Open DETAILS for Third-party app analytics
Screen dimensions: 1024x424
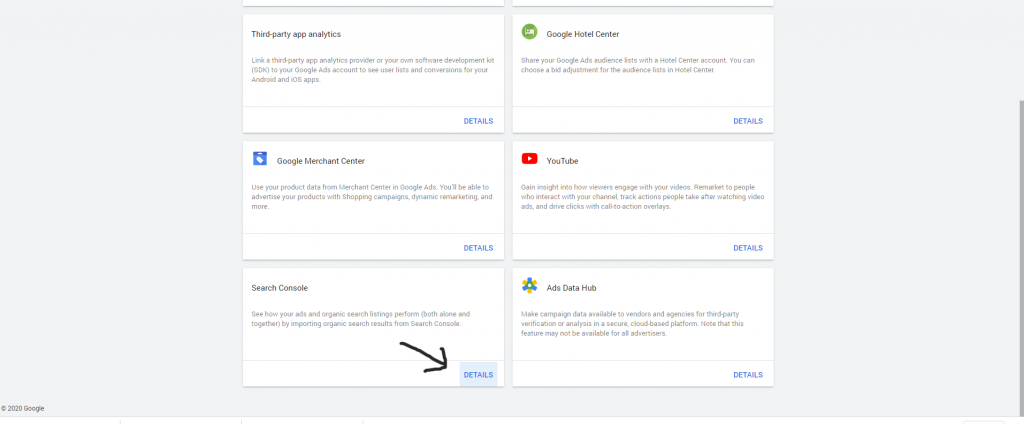pyautogui.click(x=478, y=121)
